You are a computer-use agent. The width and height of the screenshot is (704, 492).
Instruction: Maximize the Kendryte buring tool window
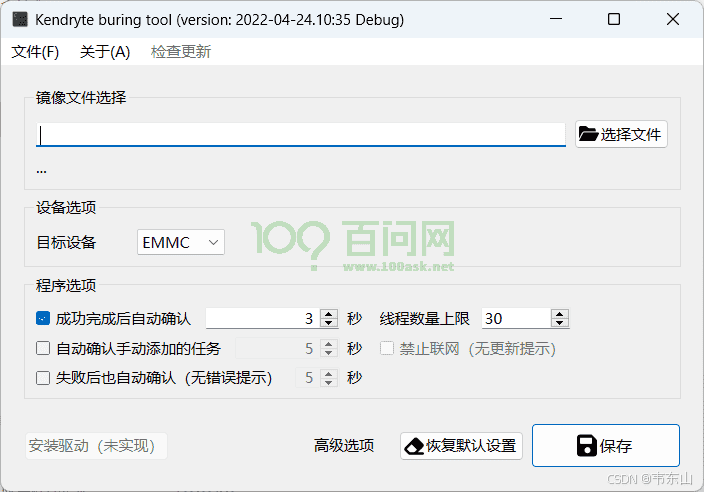614,19
